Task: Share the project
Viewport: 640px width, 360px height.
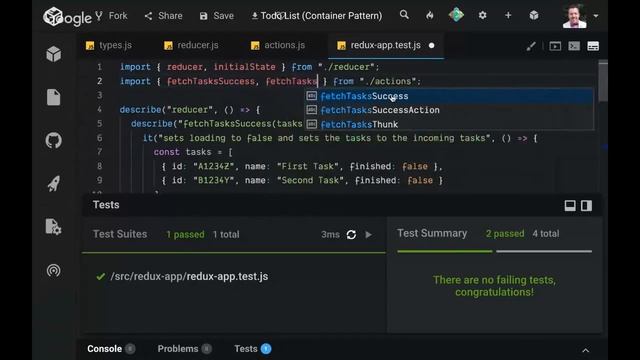Action: coord(163,16)
